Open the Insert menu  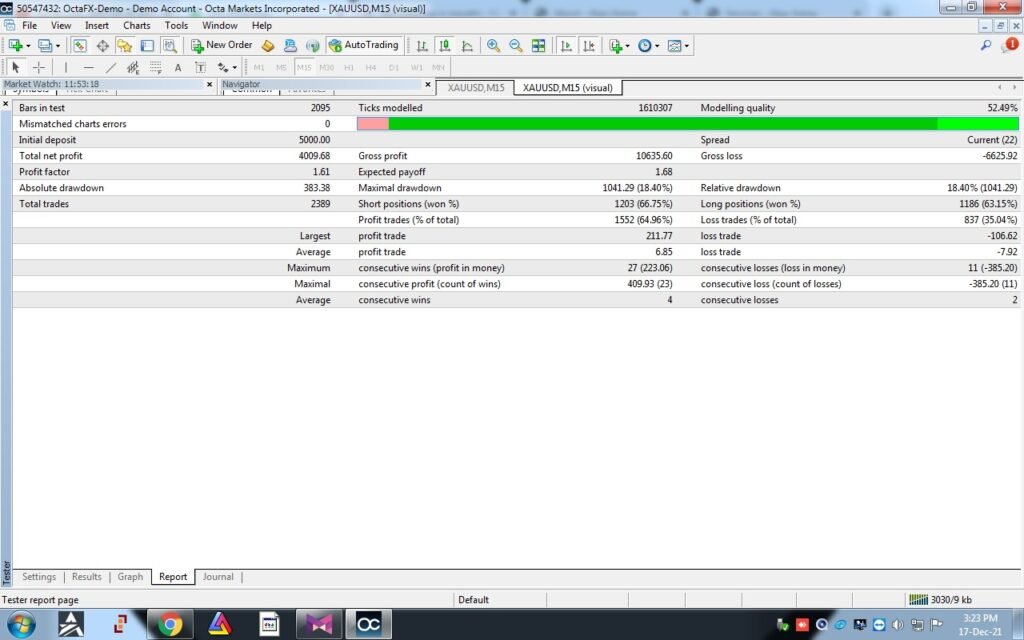97,25
